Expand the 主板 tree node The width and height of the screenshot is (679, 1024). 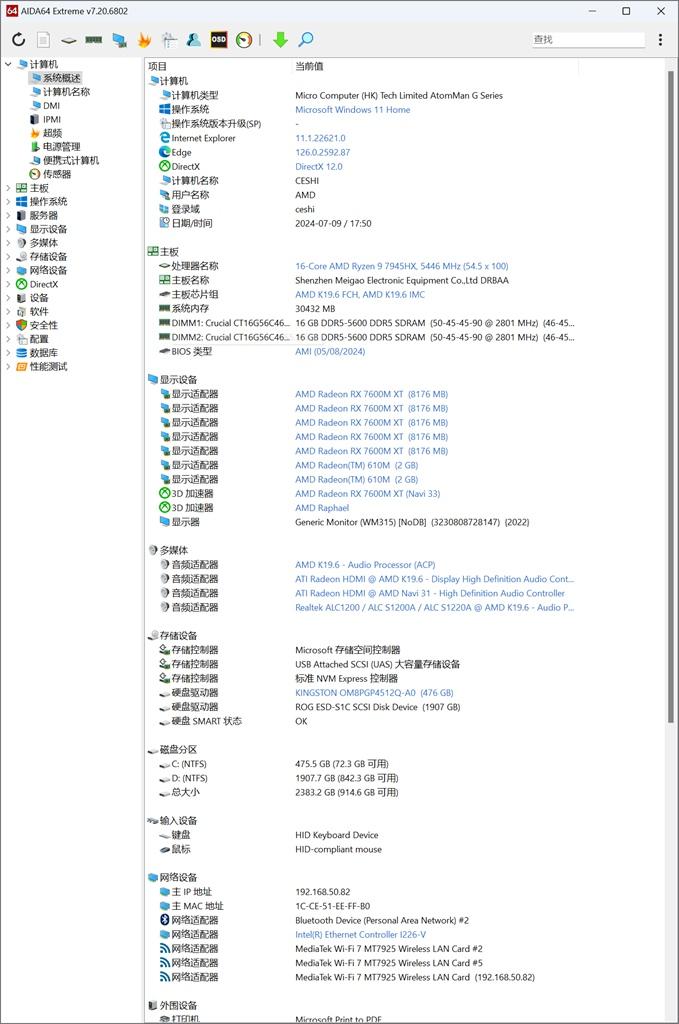8,188
